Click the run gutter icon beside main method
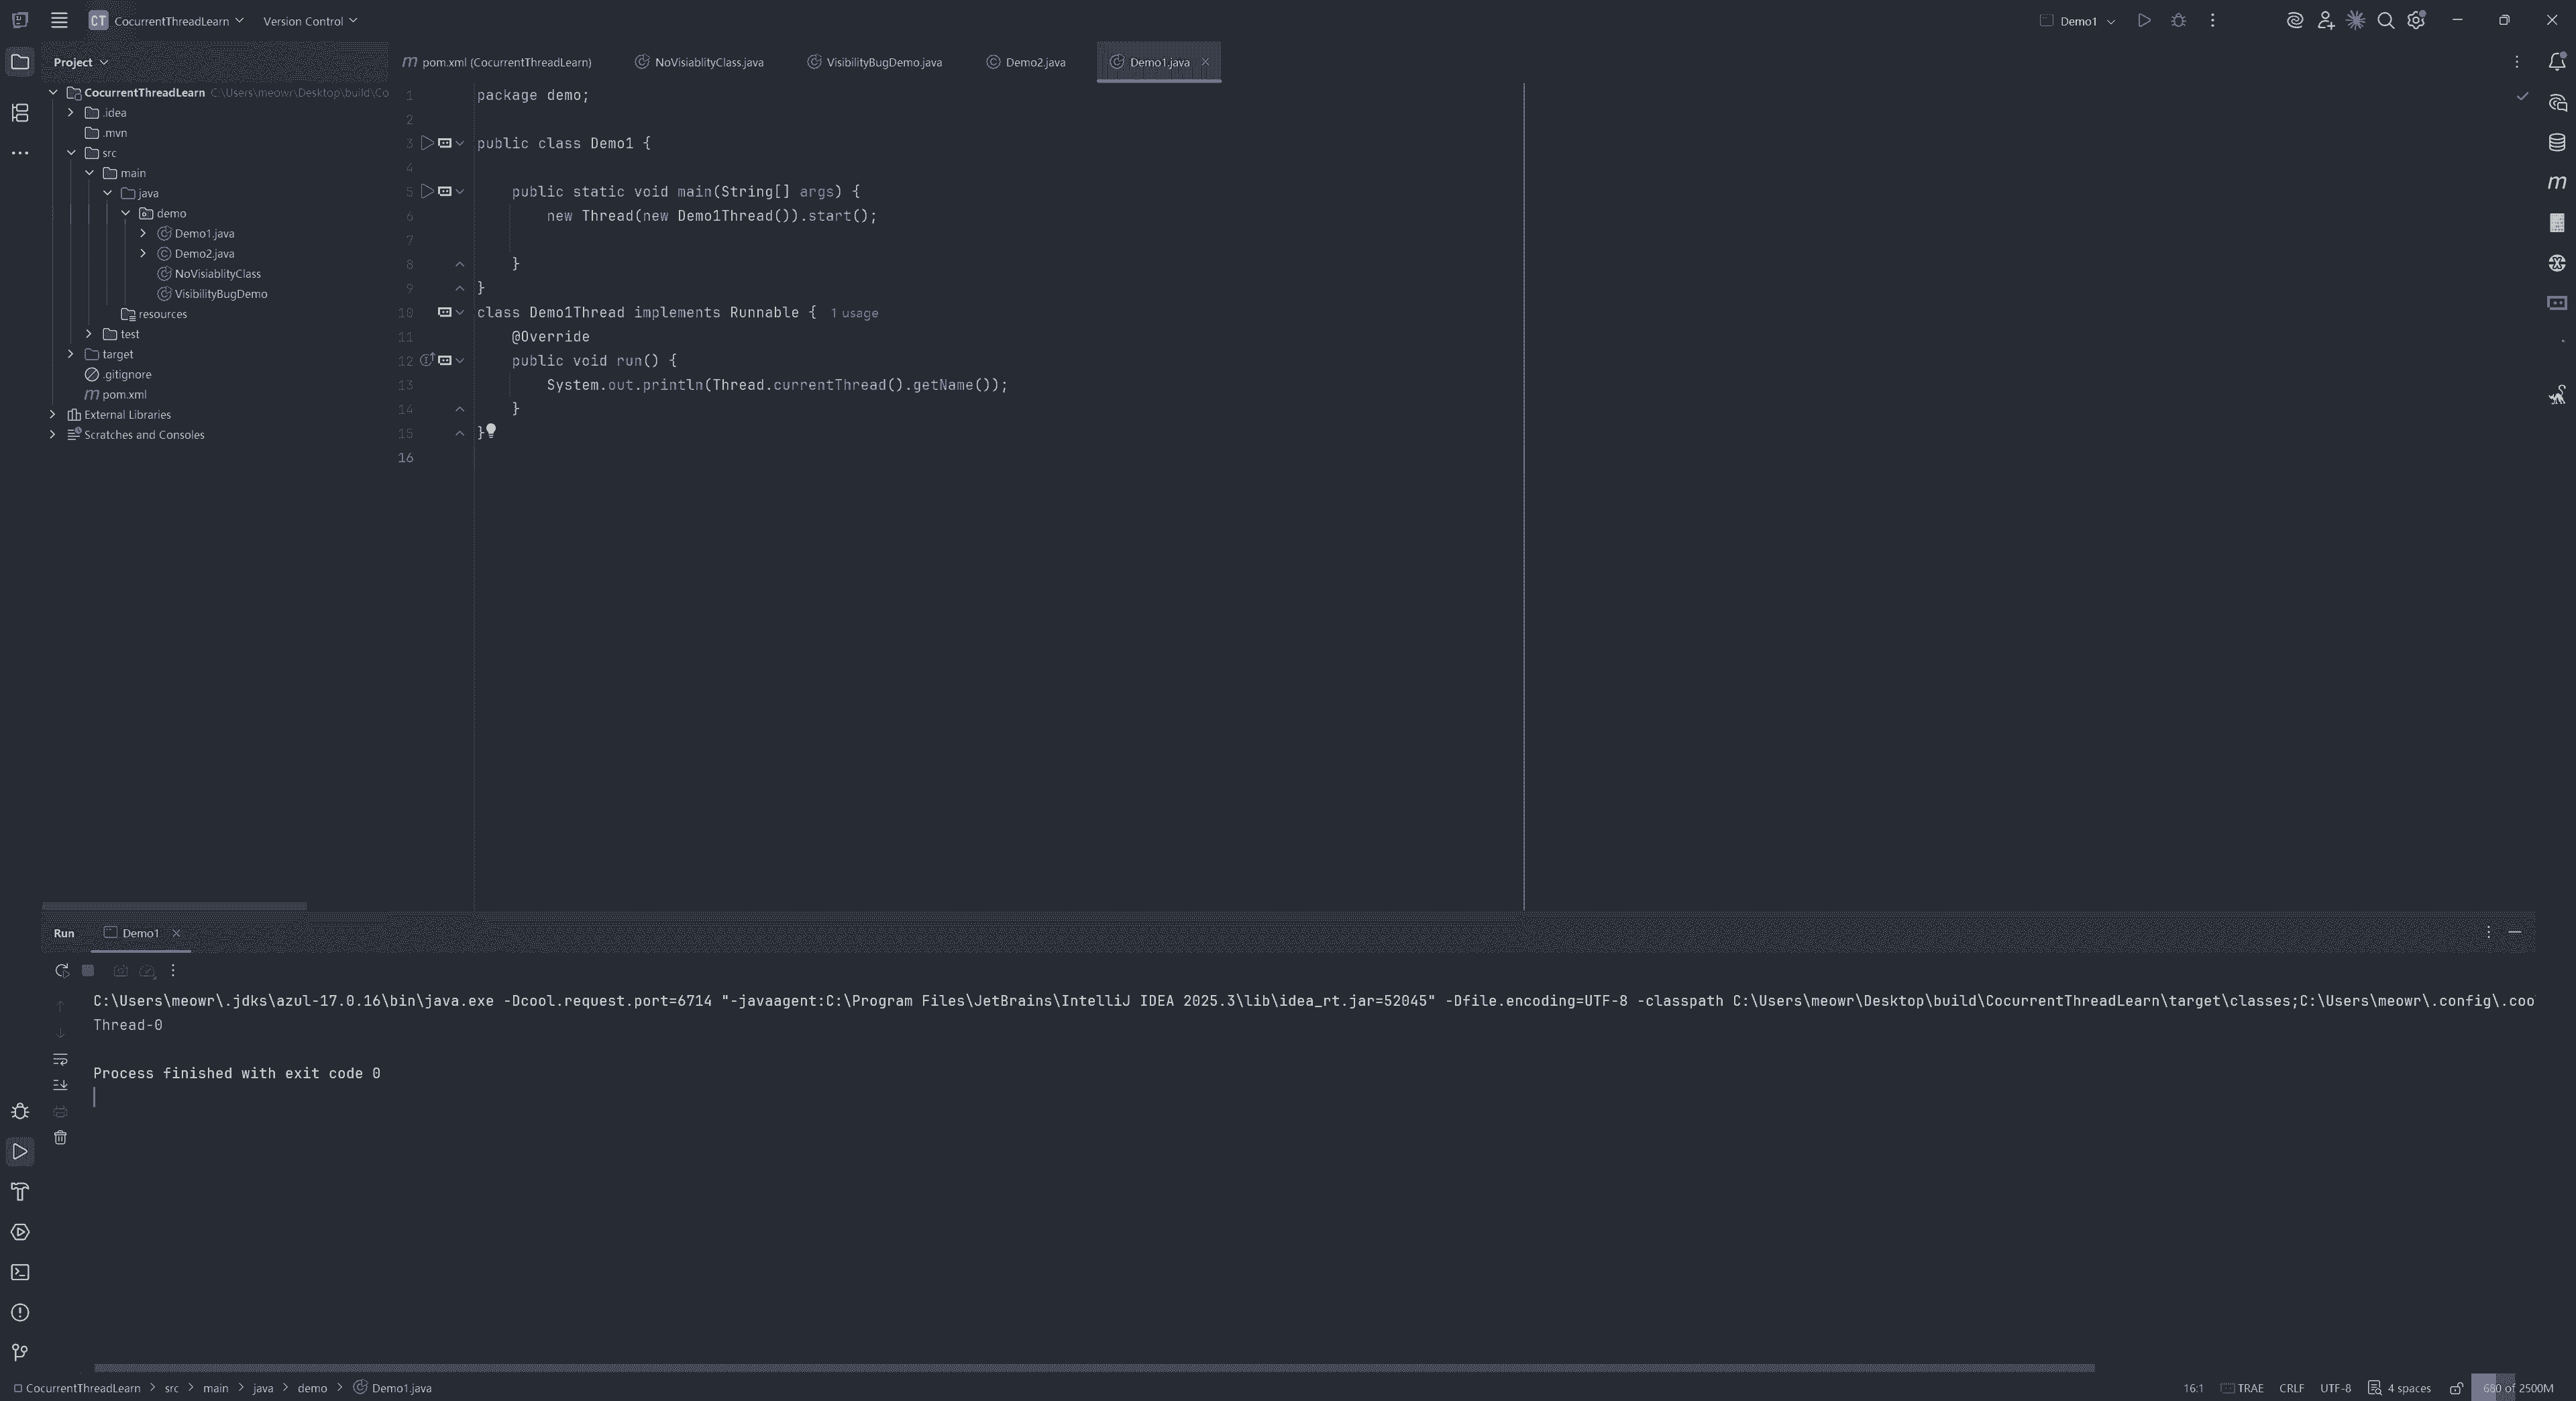 point(427,191)
